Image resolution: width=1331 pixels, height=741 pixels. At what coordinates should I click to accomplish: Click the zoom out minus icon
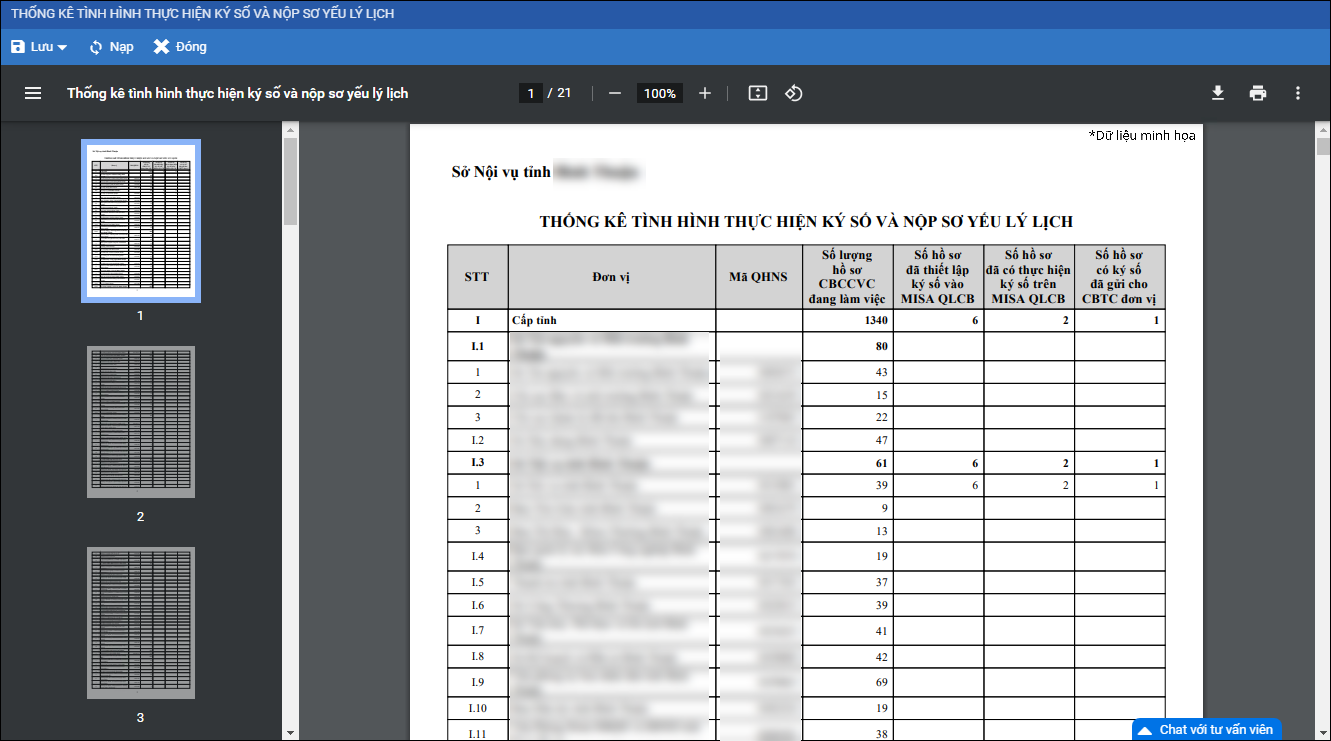[615, 93]
